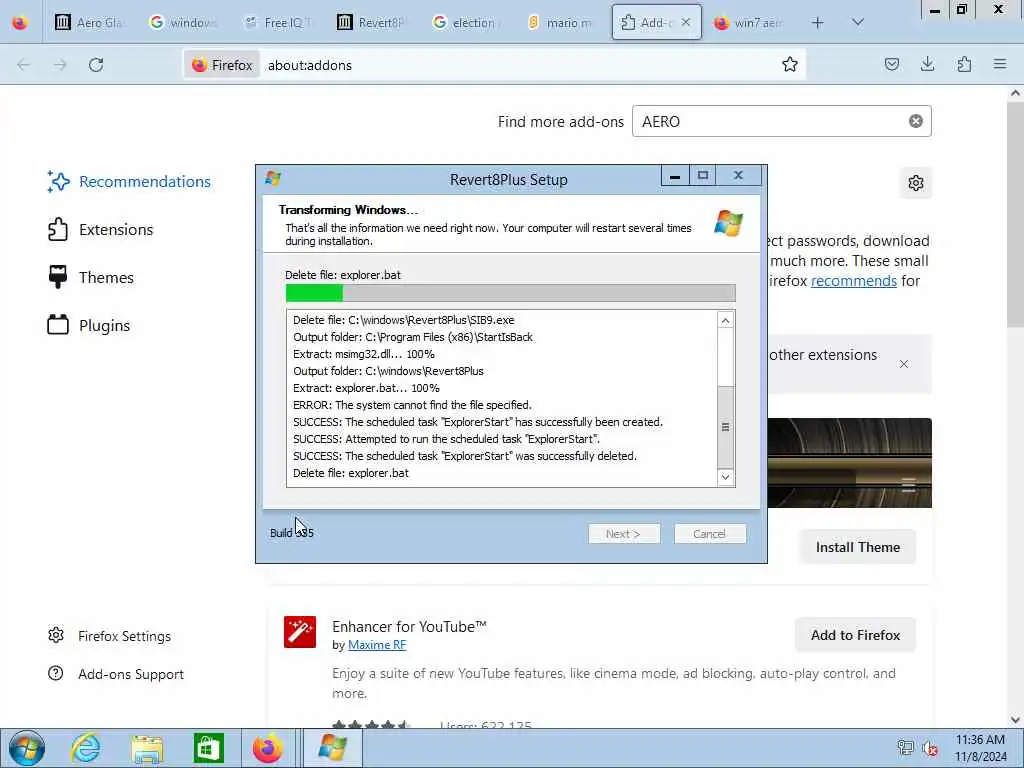Dismiss the other extensions notice
This screenshot has height=768, width=1024.
click(x=904, y=364)
